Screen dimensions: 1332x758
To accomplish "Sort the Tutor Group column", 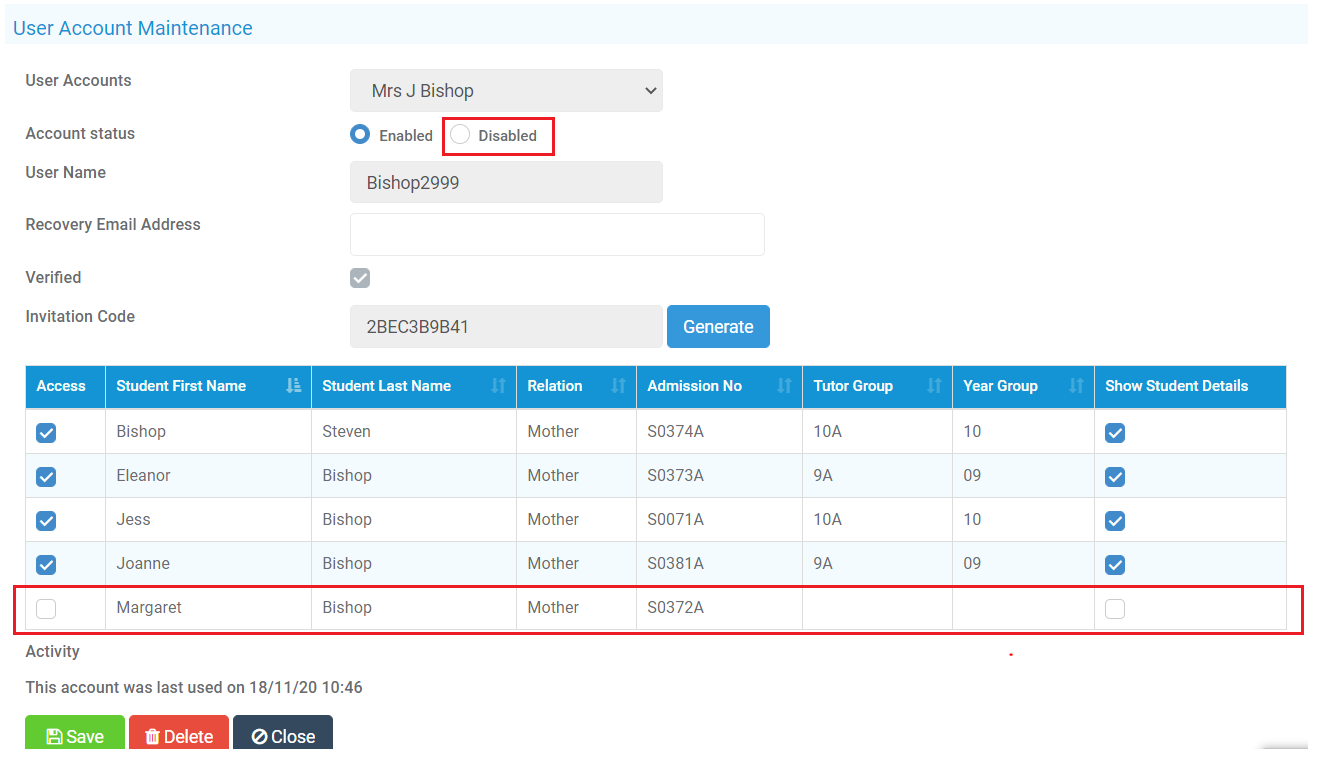I will 936,386.
